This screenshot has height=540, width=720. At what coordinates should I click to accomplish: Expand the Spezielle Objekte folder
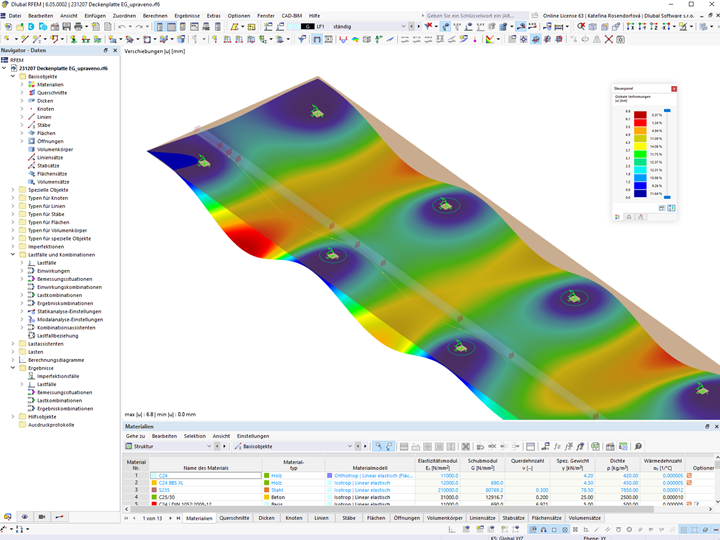coord(13,190)
